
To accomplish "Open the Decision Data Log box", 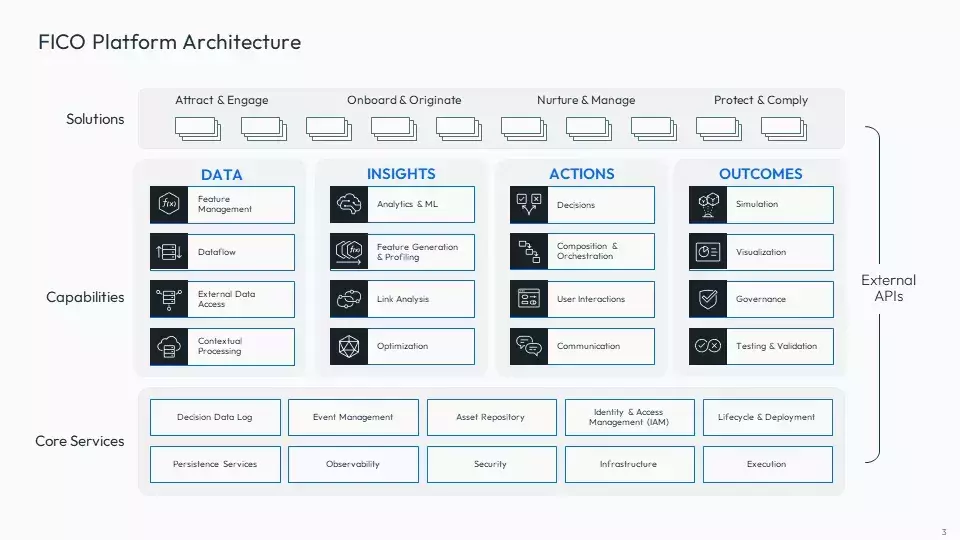I will [215, 417].
